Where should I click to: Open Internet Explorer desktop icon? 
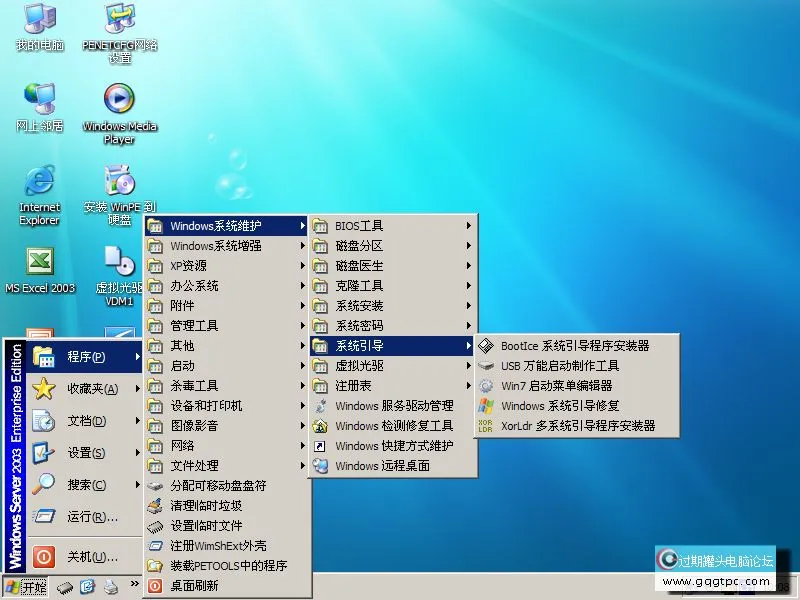39,181
